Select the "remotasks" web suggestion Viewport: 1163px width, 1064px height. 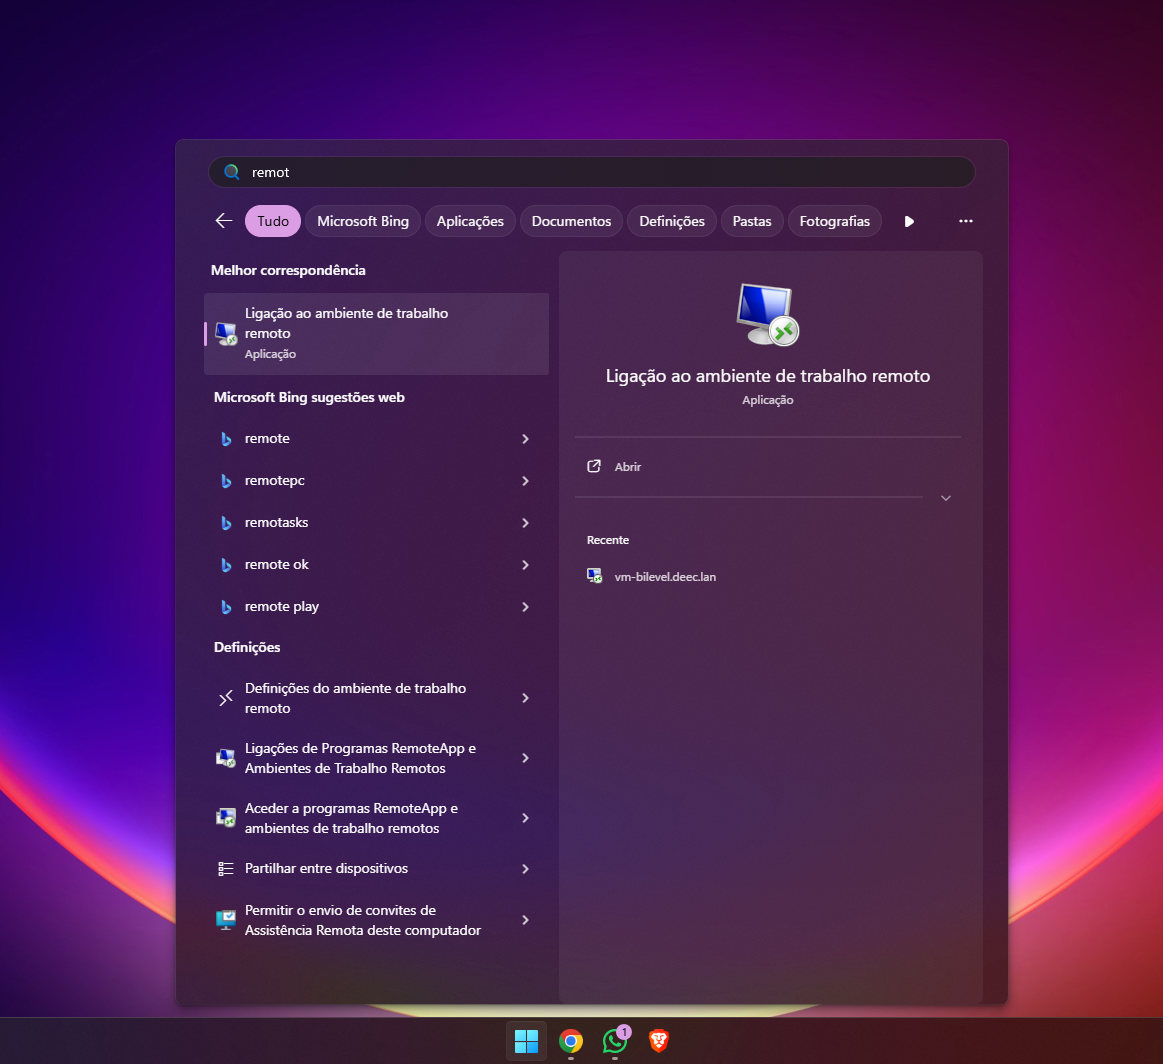click(377, 523)
